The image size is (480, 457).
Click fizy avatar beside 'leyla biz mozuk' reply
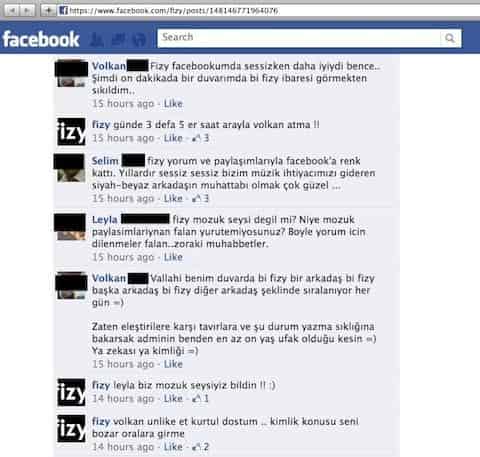[71, 392]
